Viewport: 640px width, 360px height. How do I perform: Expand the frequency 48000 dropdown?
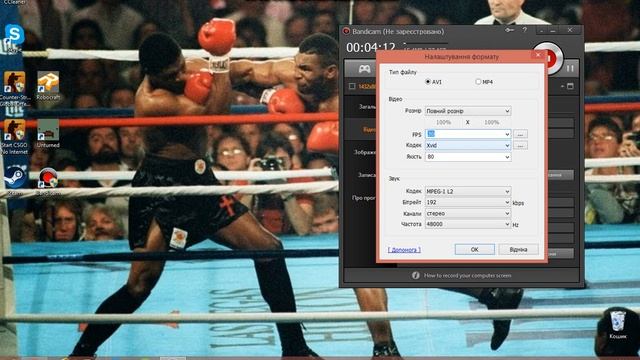pyautogui.click(x=468, y=224)
